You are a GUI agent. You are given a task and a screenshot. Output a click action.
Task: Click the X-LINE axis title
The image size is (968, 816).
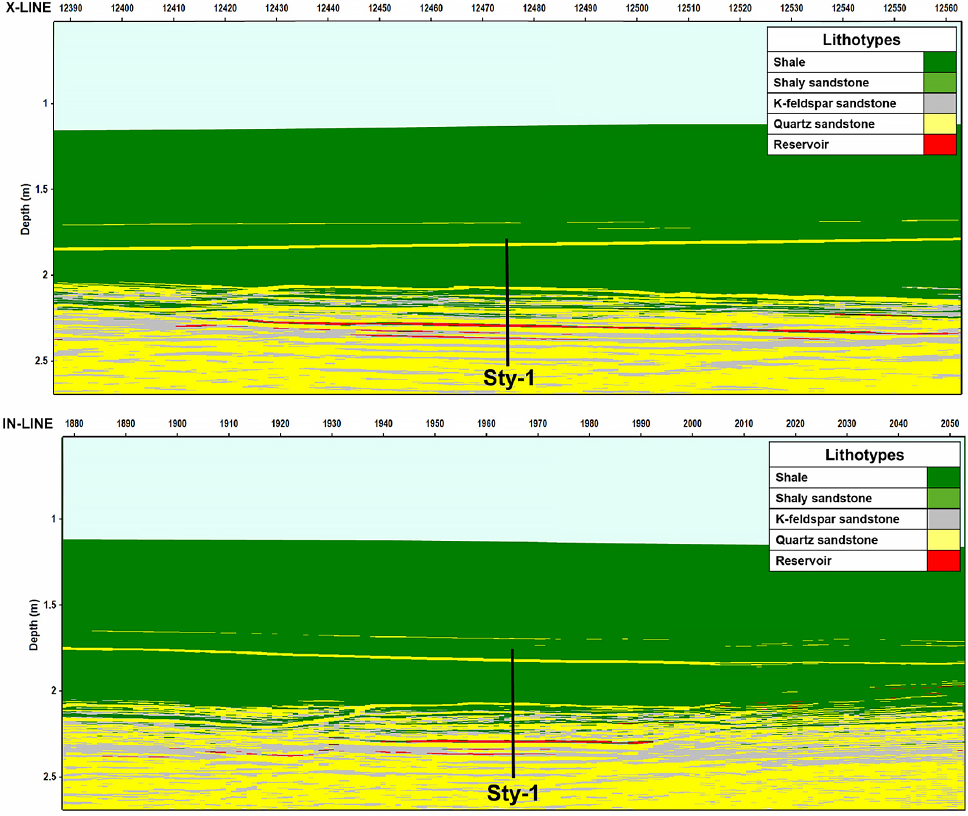29,7
